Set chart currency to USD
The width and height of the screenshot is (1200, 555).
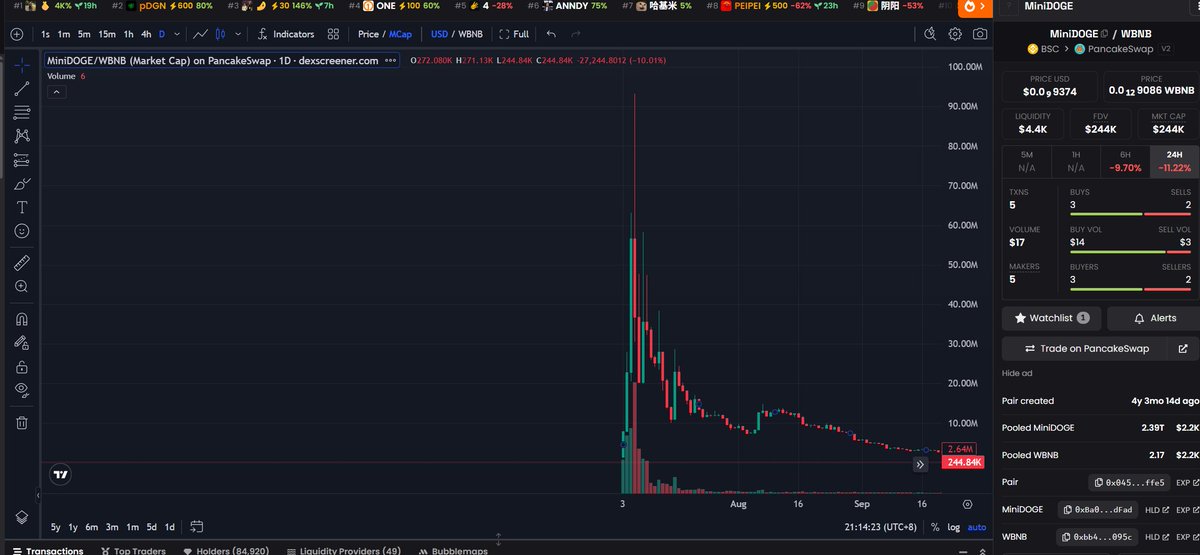[x=439, y=34]
